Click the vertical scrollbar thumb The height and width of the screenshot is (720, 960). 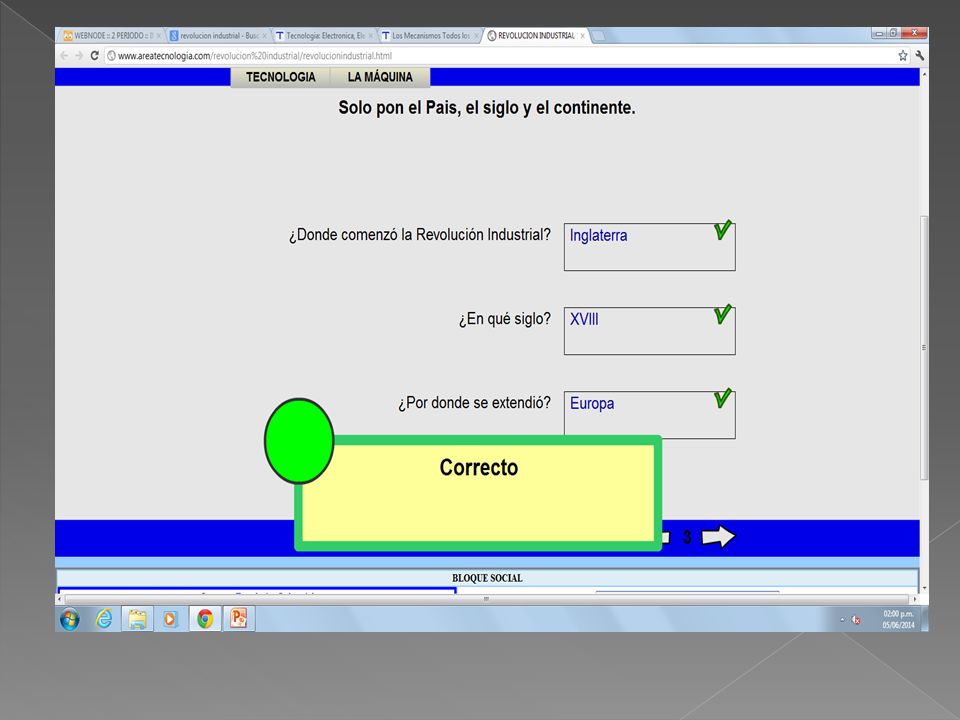point(924,348)
